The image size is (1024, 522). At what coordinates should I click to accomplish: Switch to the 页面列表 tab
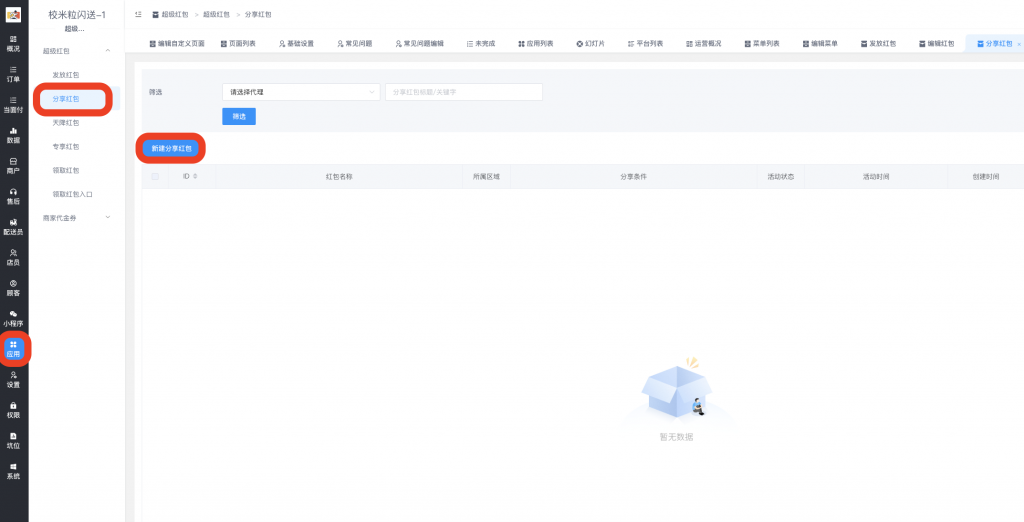click(x=238, y=44)
